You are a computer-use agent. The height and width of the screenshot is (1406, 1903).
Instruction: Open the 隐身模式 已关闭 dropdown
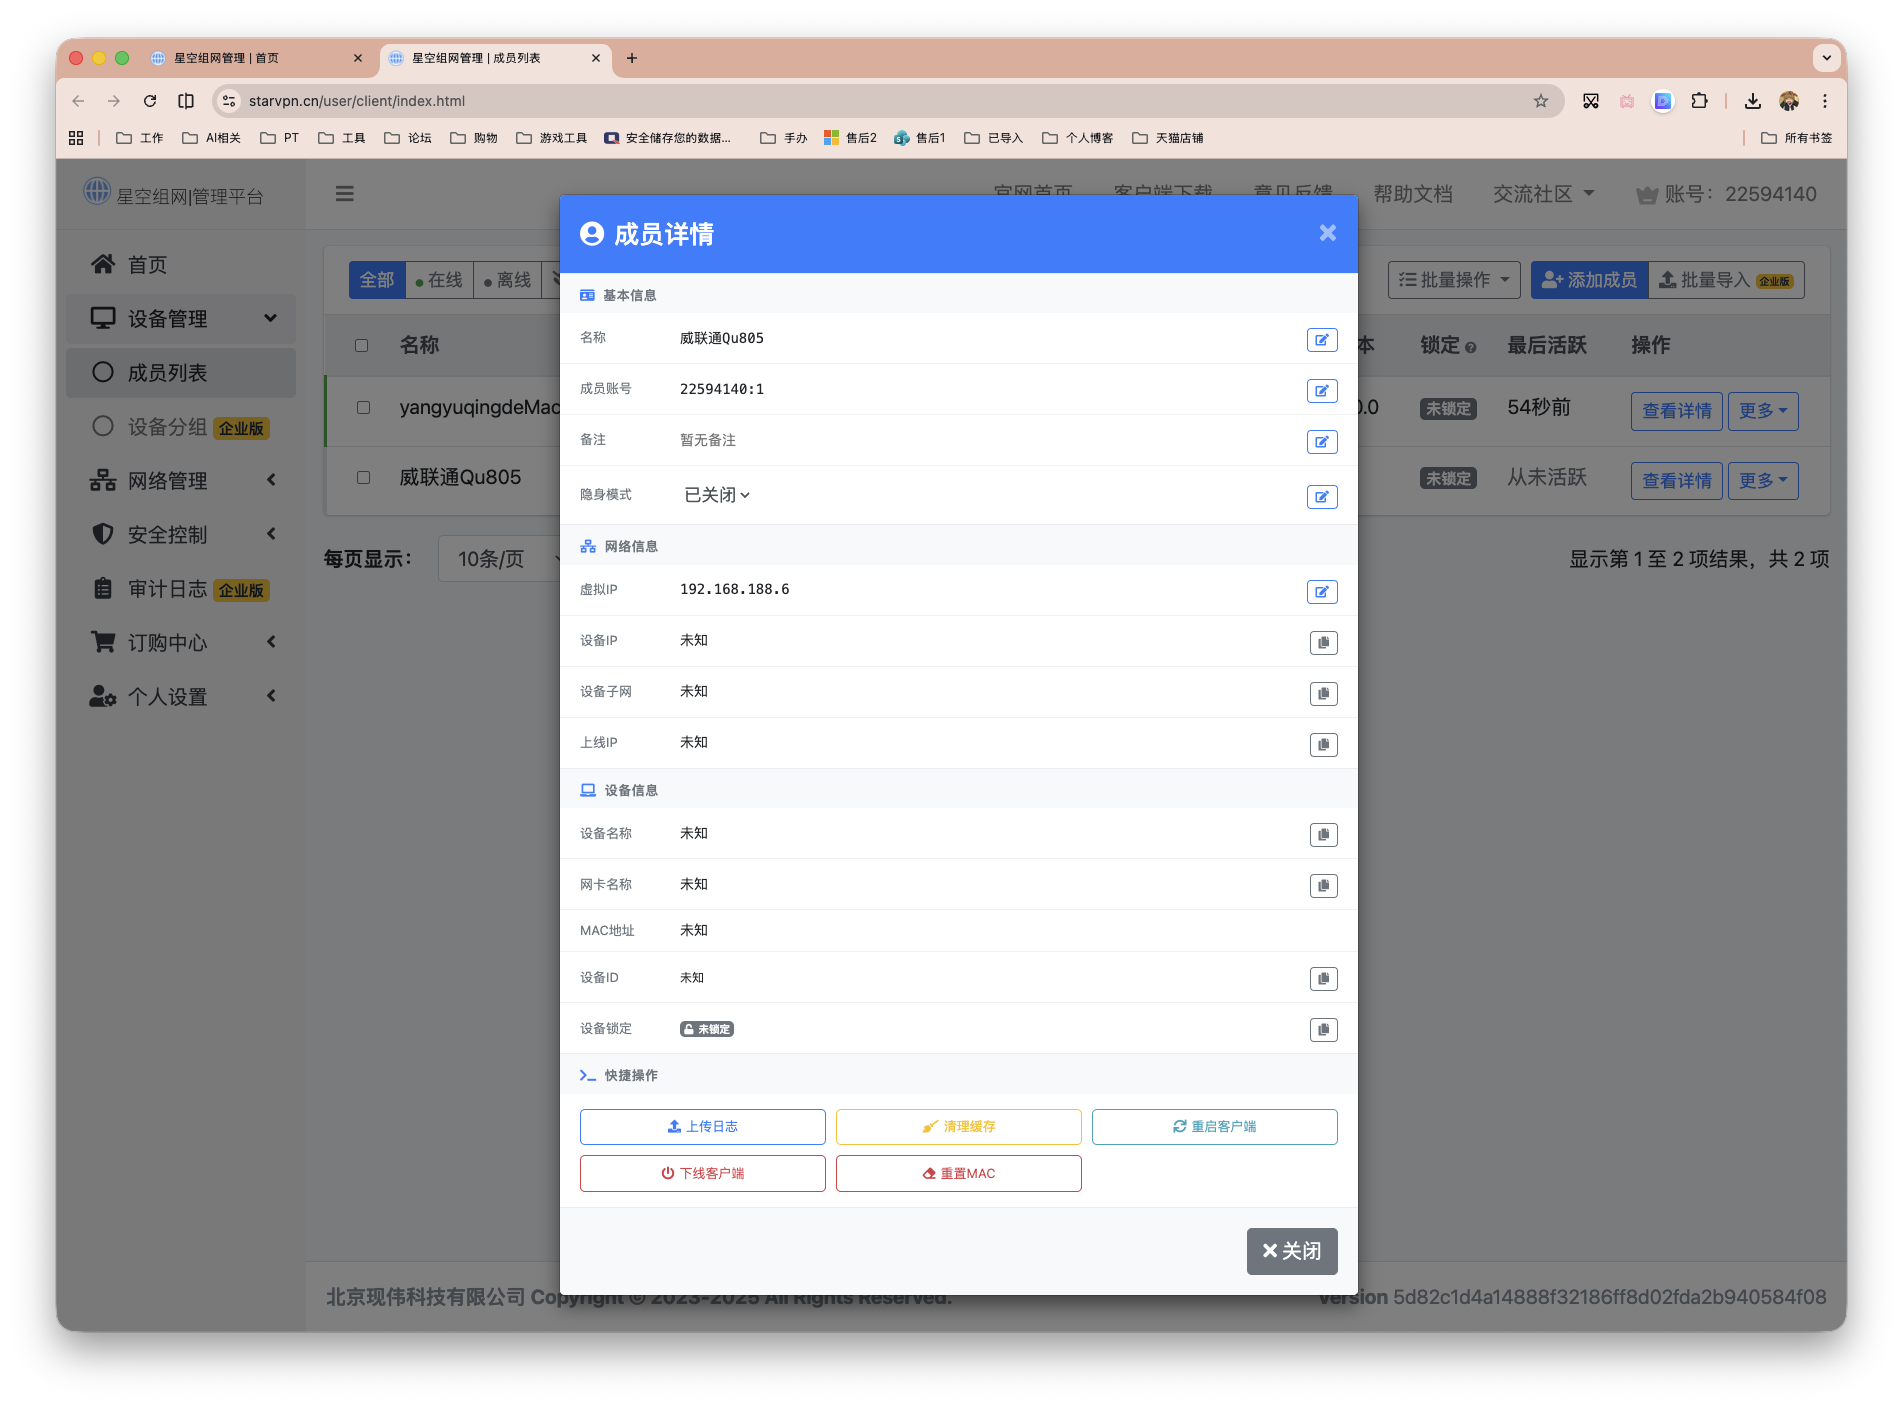[716, 495]
